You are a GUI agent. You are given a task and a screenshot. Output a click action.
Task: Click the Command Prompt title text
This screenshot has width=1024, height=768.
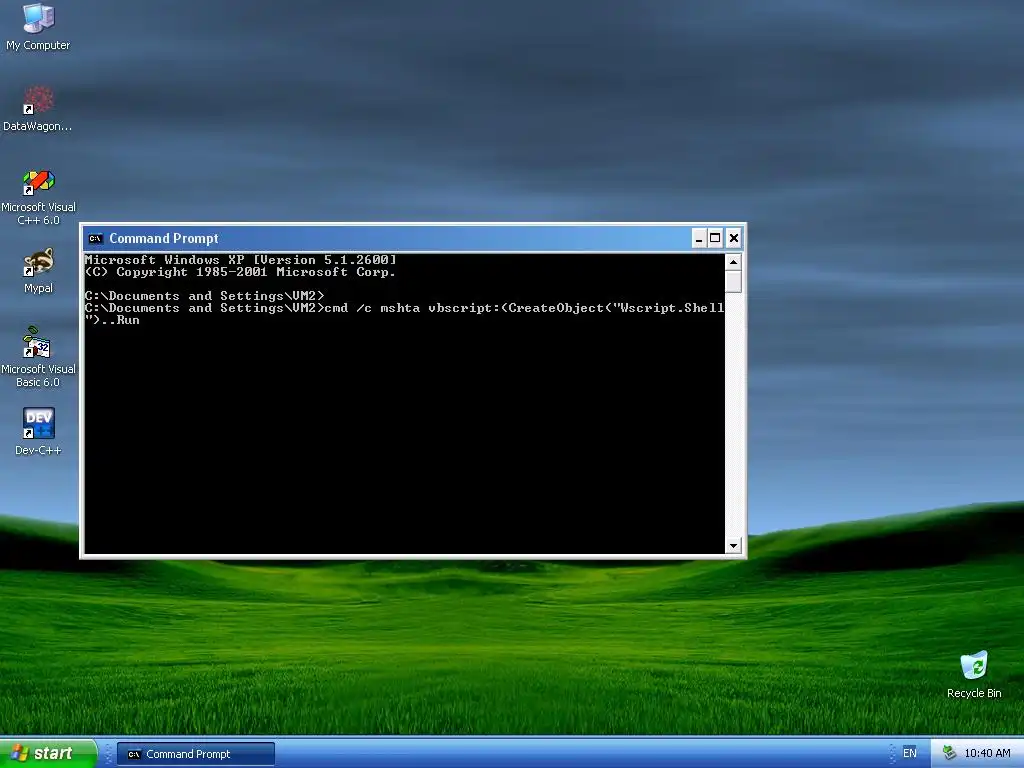pyautogui.click(x=163, y=238)
